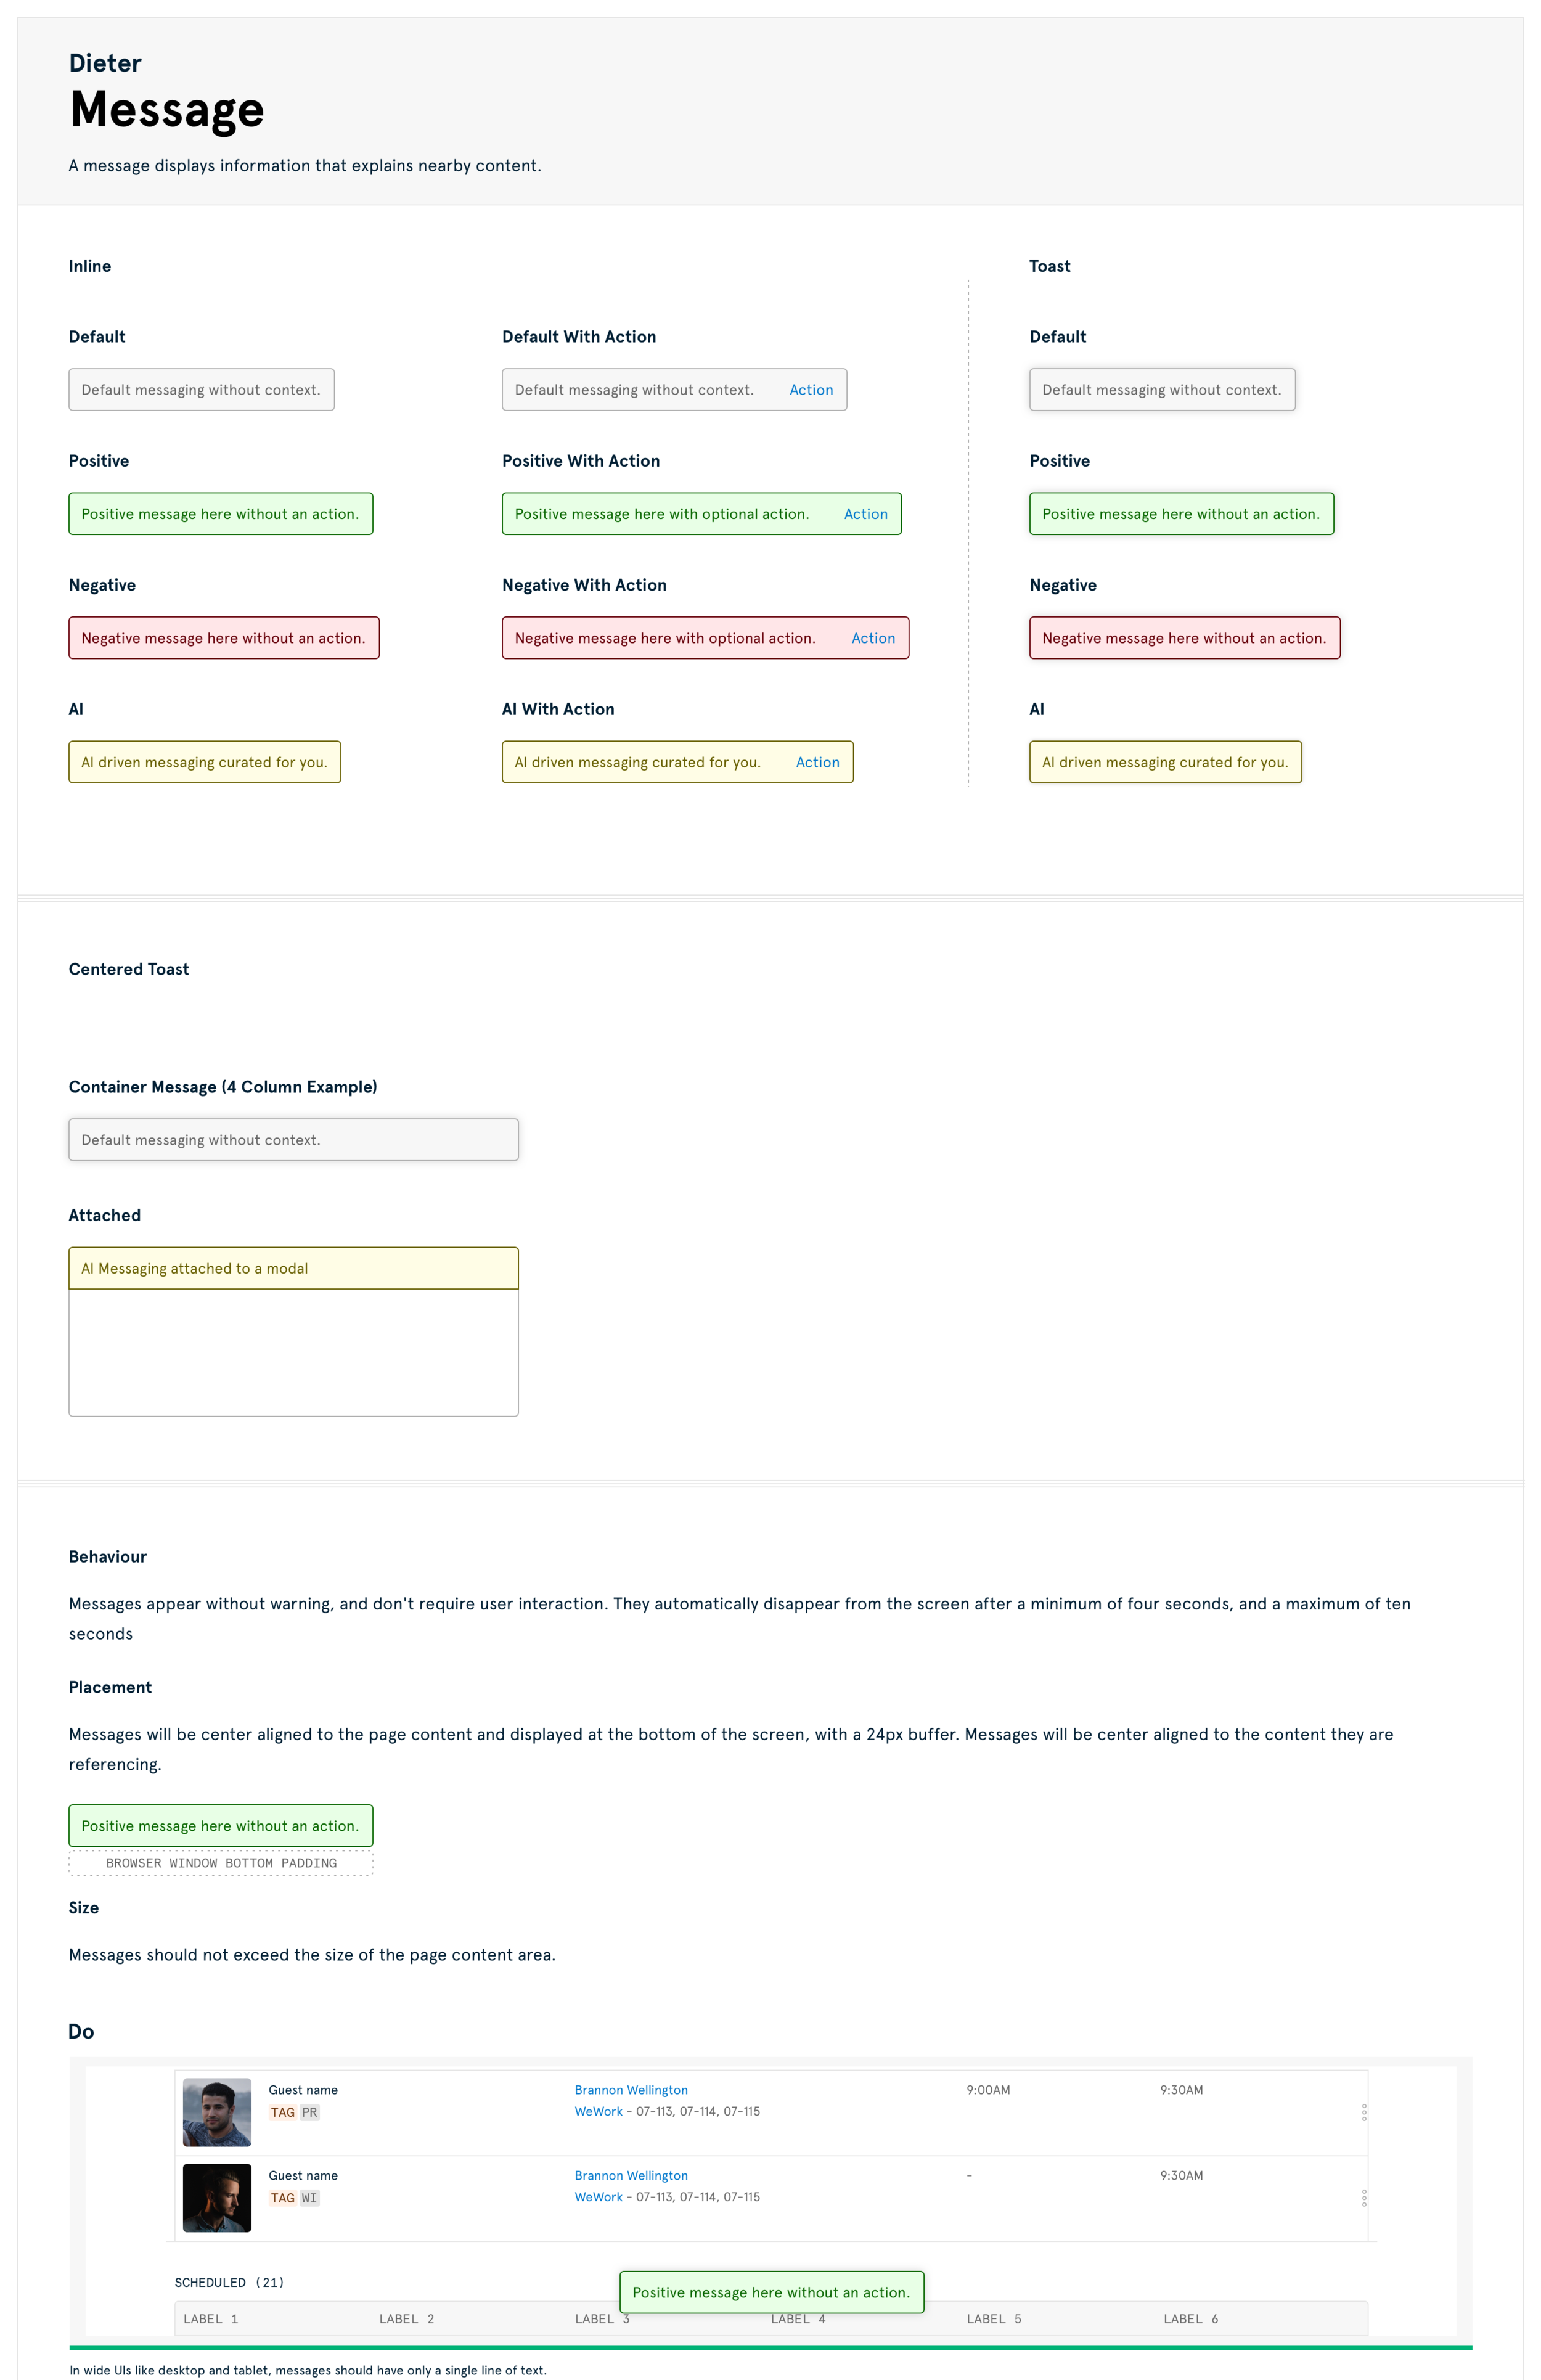Open the second row's WeWork link
1541x2380 pixels.
pyautogui.click(x=598, y=2197)
